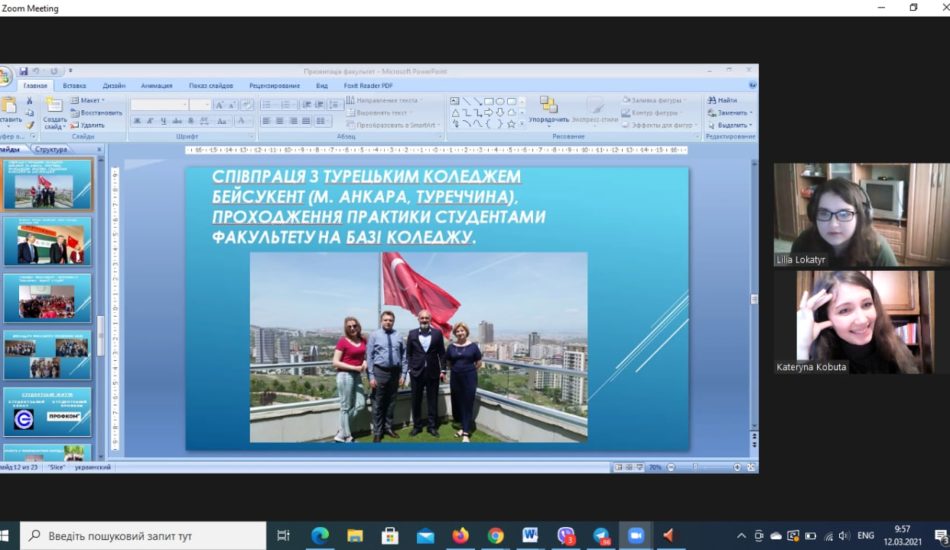Click the Найти find button
Image resolution: width=950 pixels, height=550 pixels.
point(722,100)
